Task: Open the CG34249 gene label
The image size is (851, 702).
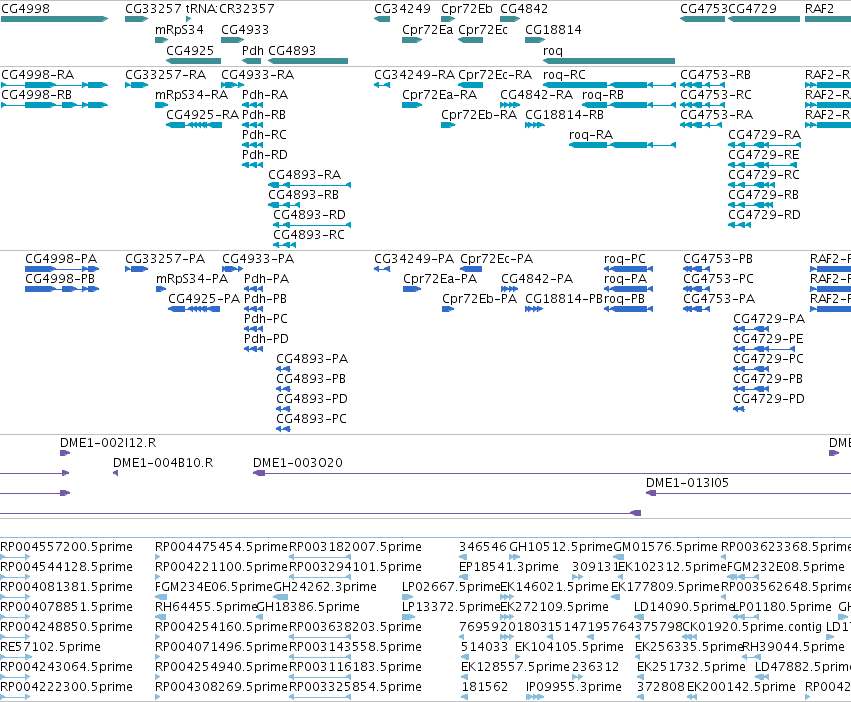Action: tap(402, 9)
